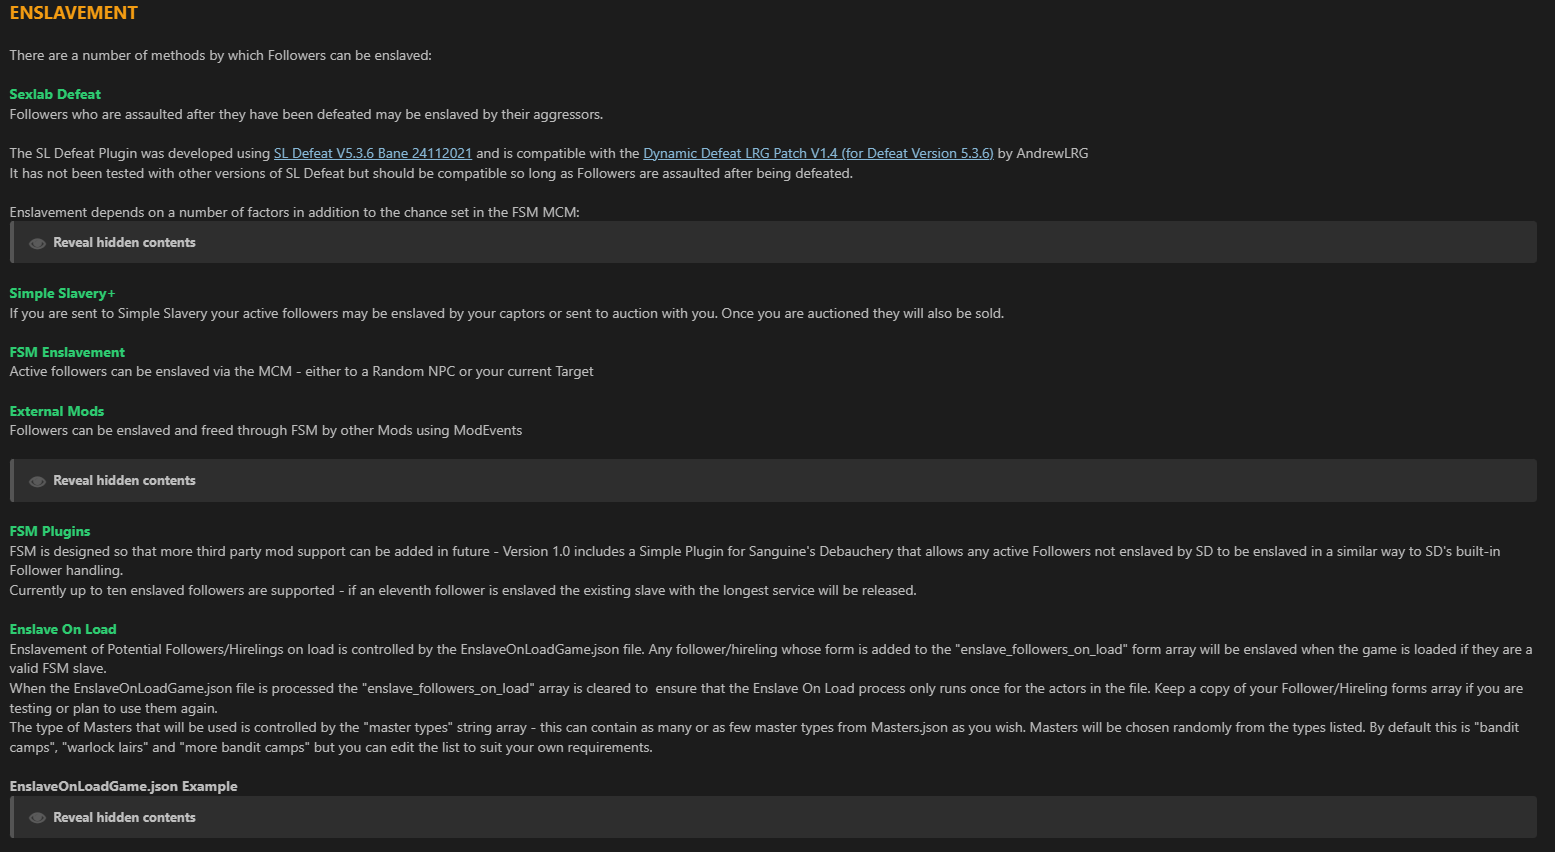This screenshot has width=1555, height=852.
Task: Expand 'Reveal hidden contents' label below ModEvents line
Action: [124, 481]
